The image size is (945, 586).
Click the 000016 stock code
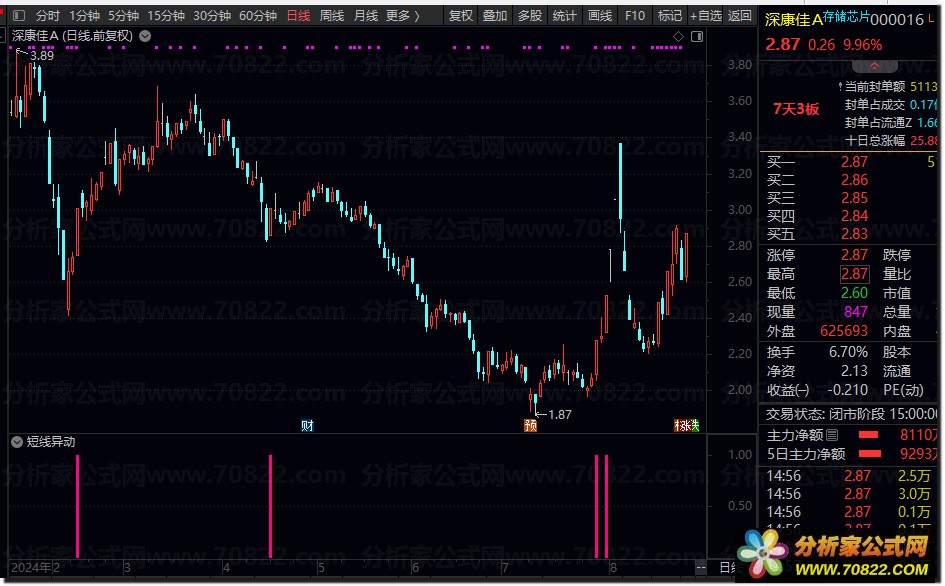(x=897, y=20)
